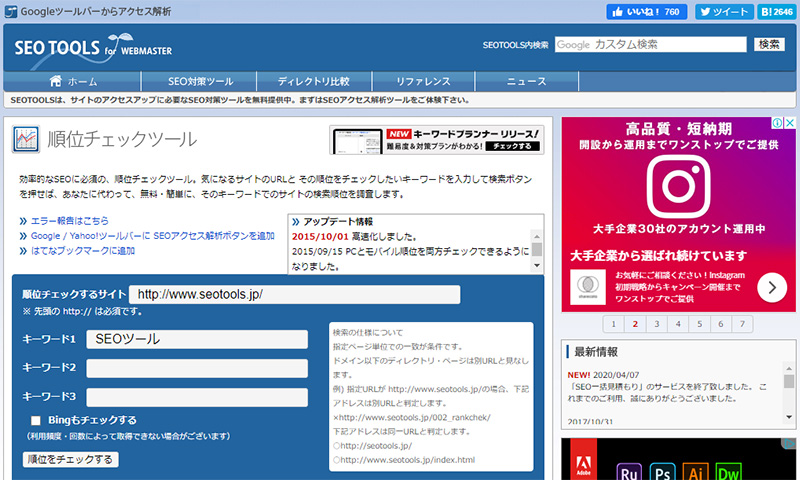The width and height of the screenshot is (800, 480).
Task: Click the アップデート情報 scrollbar thumb
Action: coord(537,249)
